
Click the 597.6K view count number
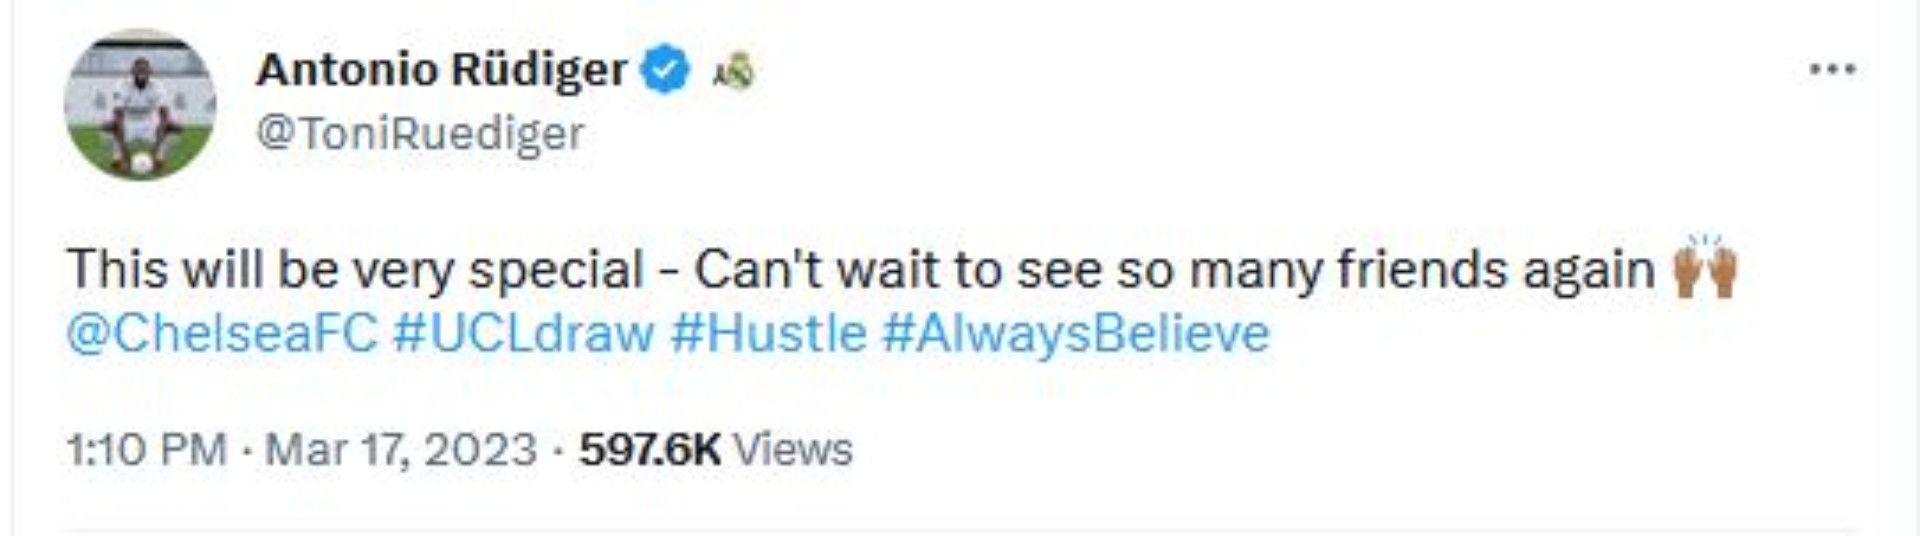tap(650, 450)
